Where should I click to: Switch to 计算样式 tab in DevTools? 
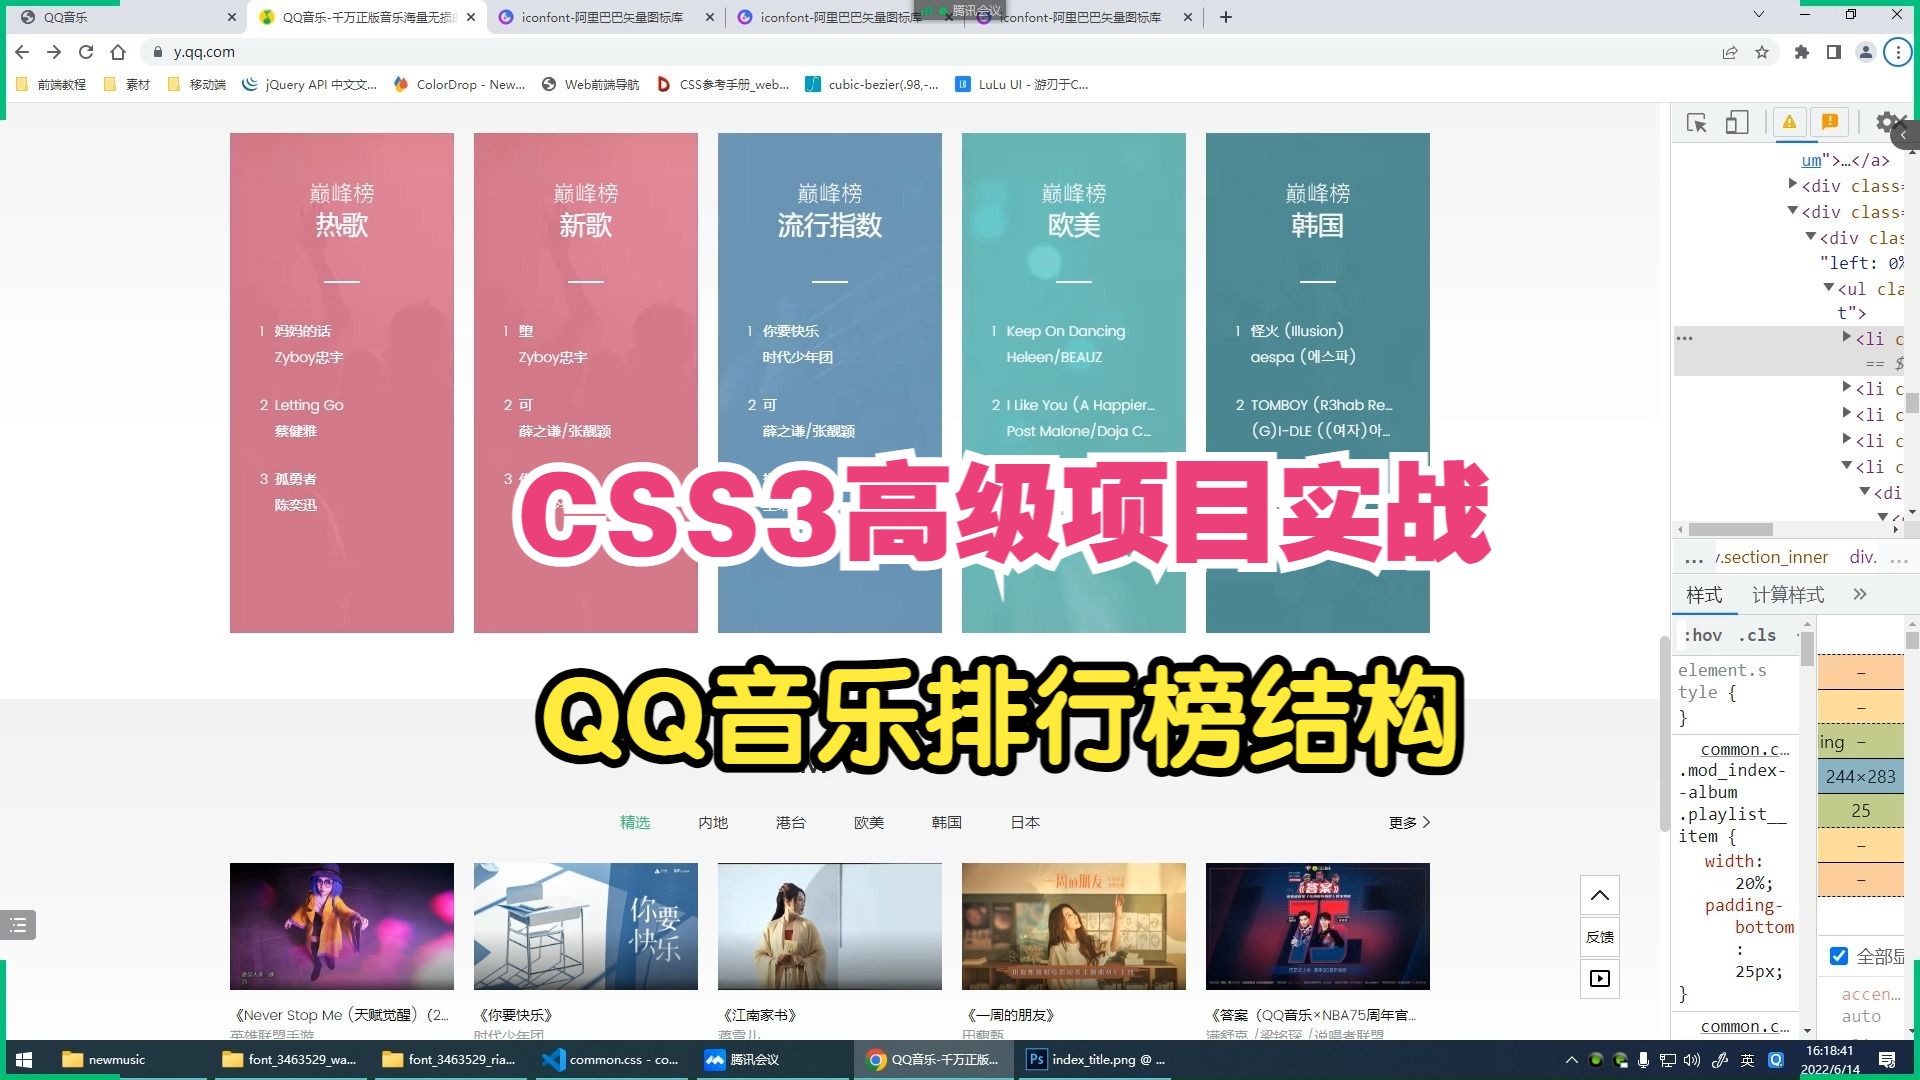(x=1787, y=595)
